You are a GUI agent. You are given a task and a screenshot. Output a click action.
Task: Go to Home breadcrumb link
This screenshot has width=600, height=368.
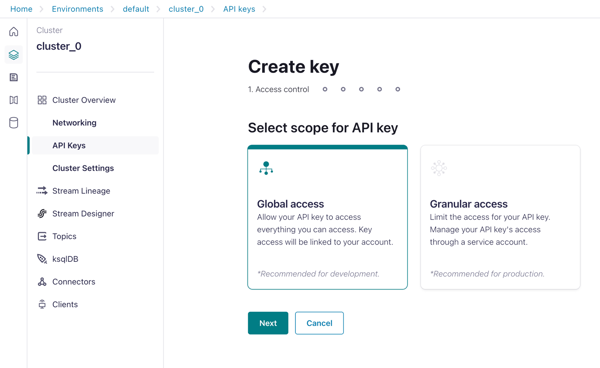(x=21, y=9)
